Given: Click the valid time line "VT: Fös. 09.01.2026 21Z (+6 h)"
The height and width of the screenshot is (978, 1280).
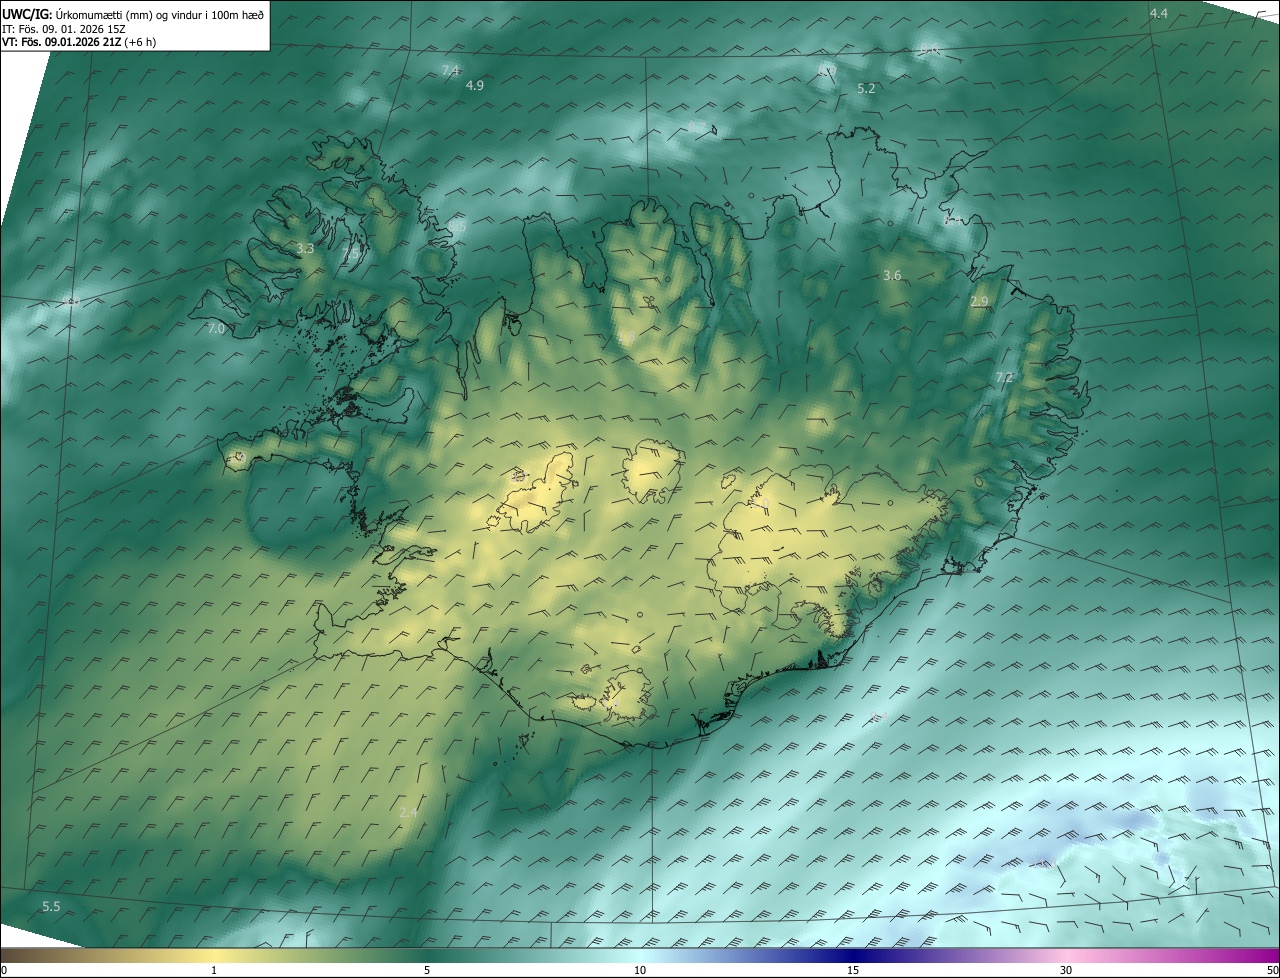Looking at the screenshot, I should 79,42.
